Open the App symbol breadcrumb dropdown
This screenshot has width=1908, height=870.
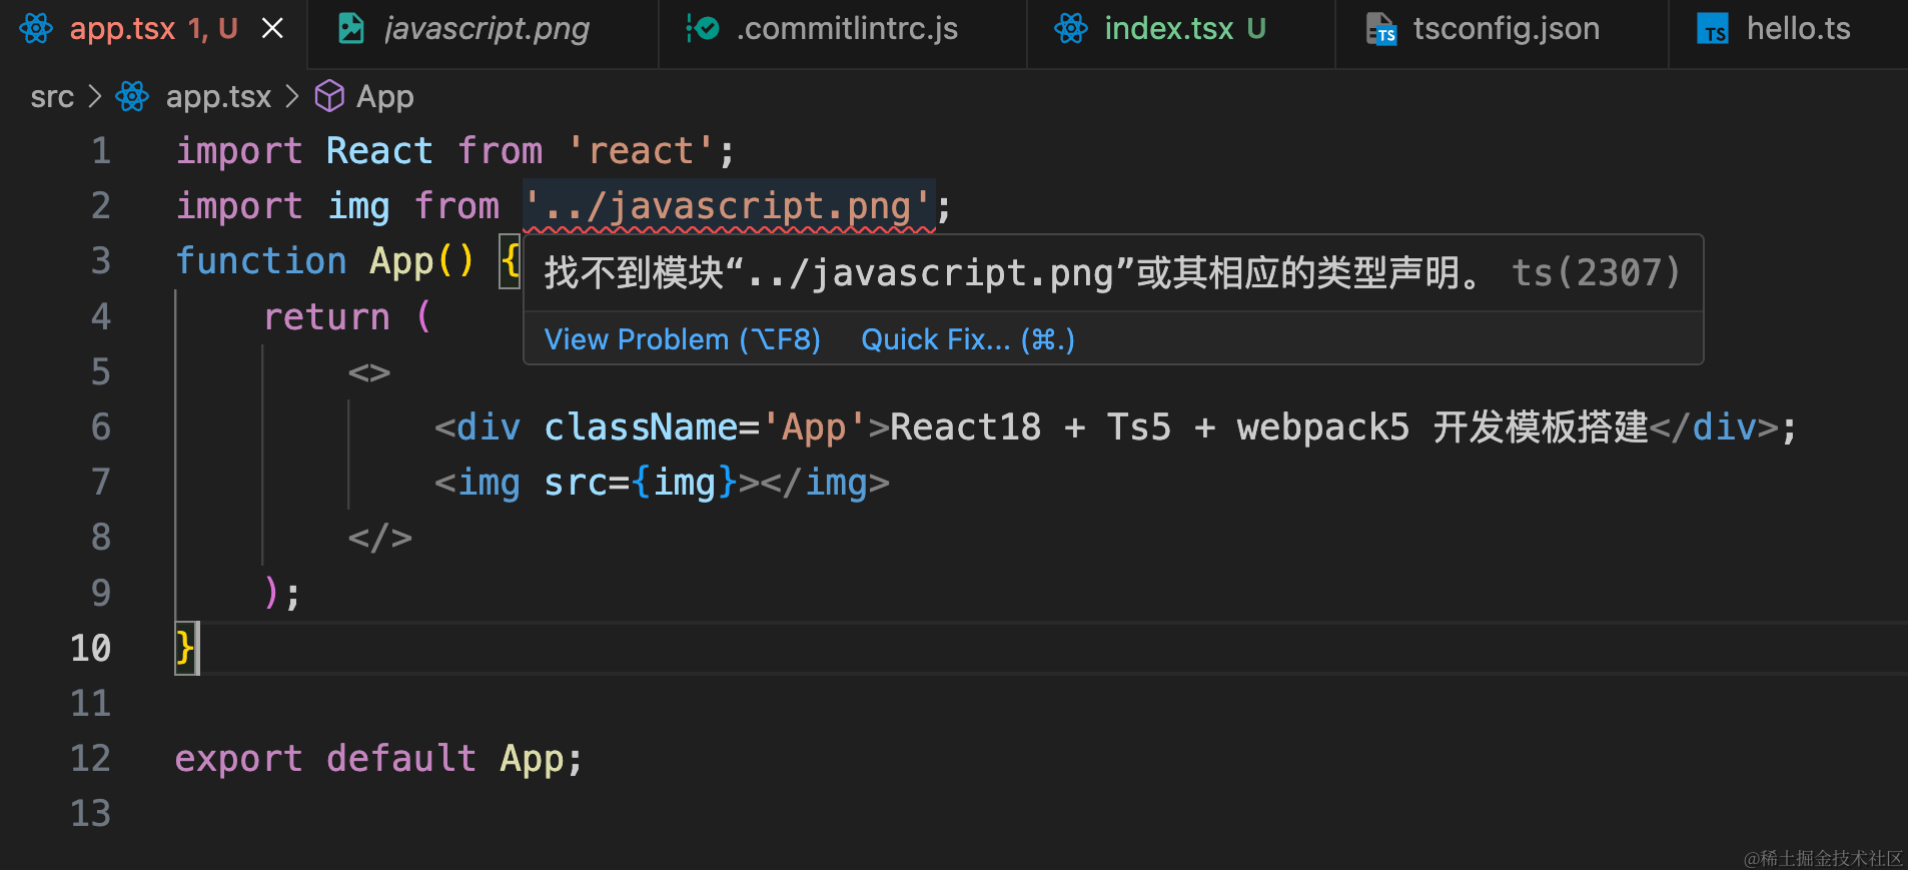click(x=385, y=97)
